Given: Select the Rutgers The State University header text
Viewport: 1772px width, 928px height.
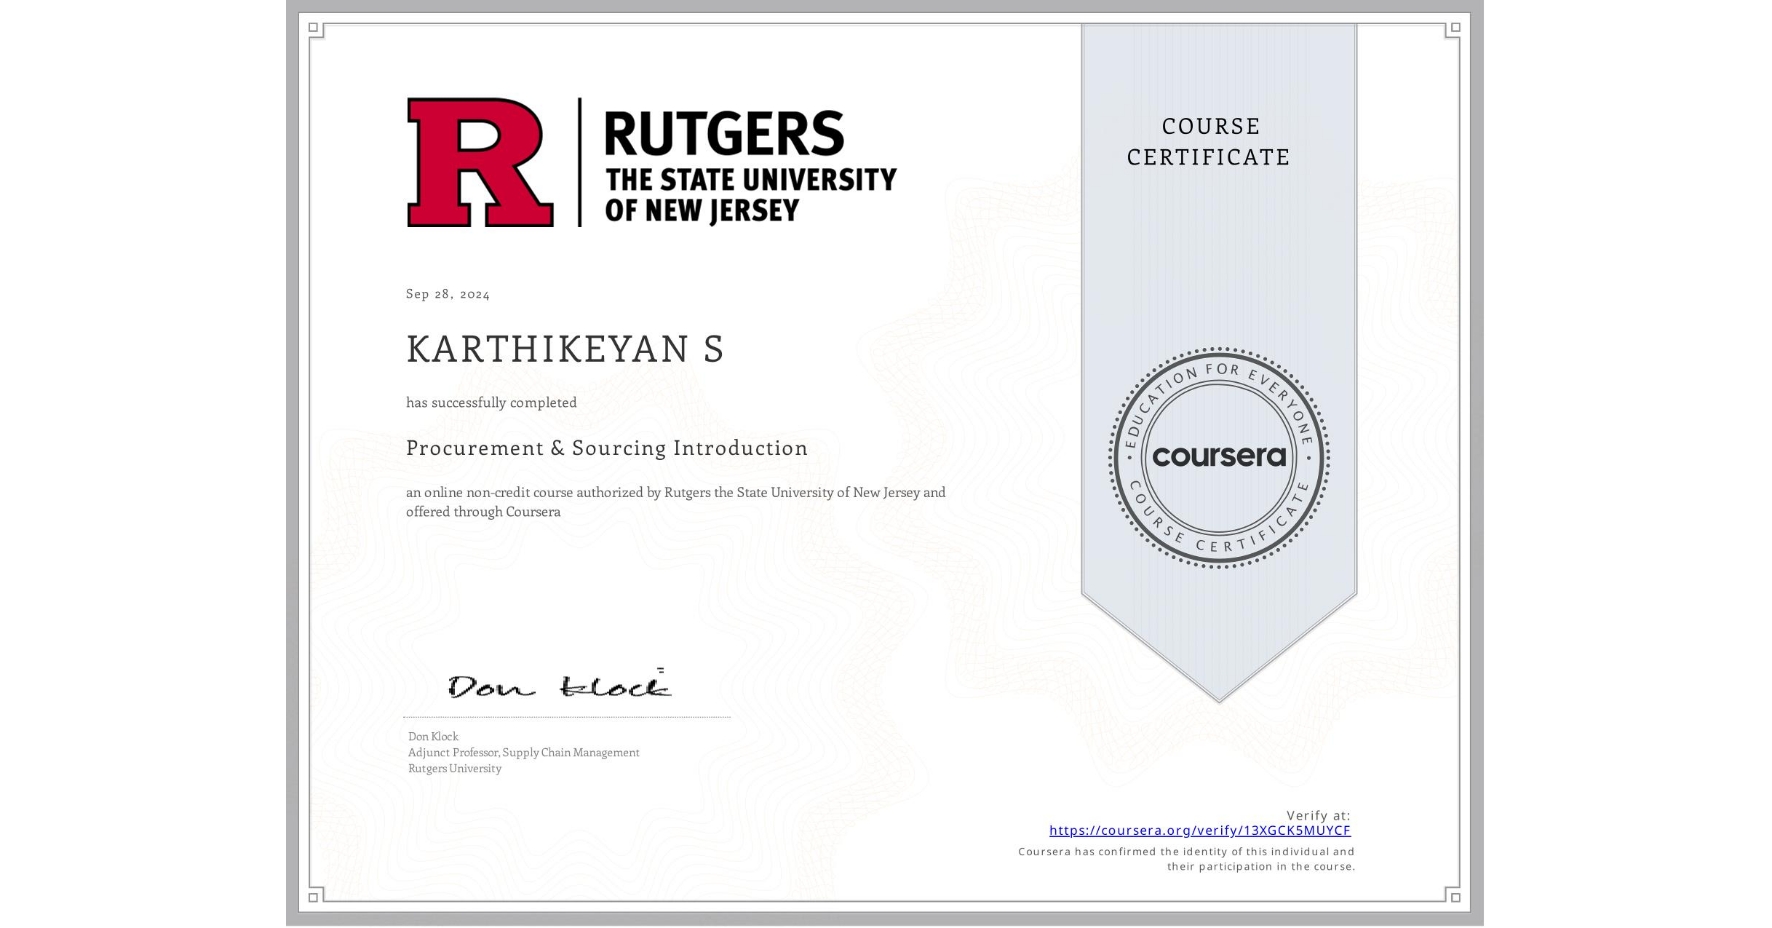Looking at the screenshot, I should (750, 165).
